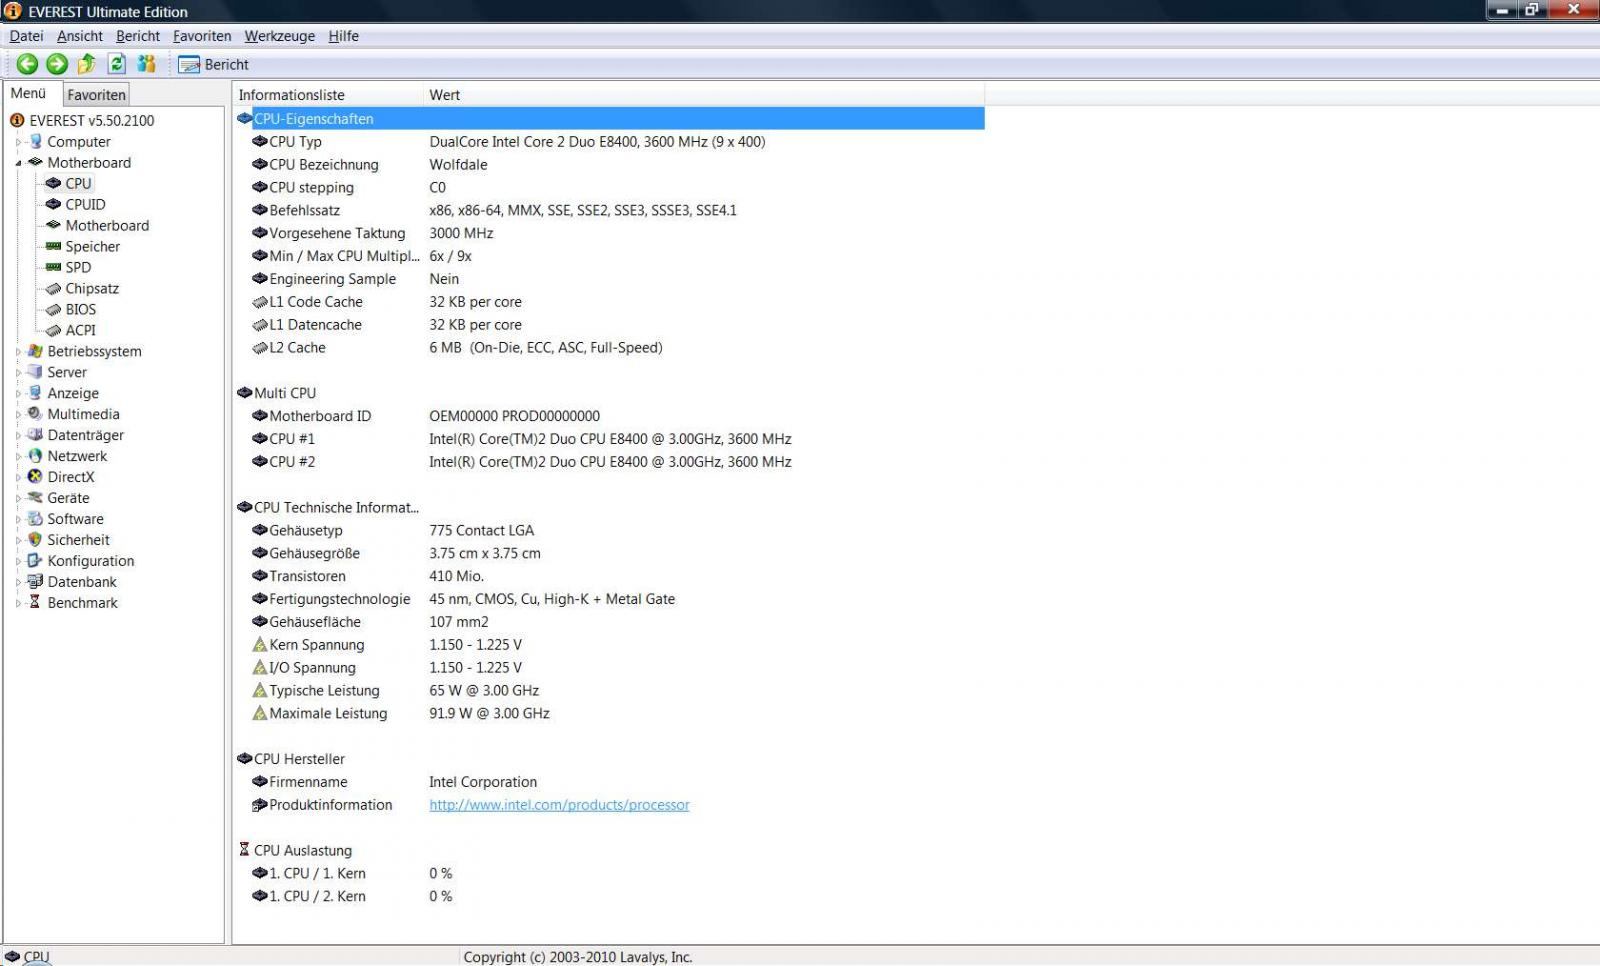Screen dimensions: 1600x966
Task: Select the CPUID chip icon
Action: 54,204
